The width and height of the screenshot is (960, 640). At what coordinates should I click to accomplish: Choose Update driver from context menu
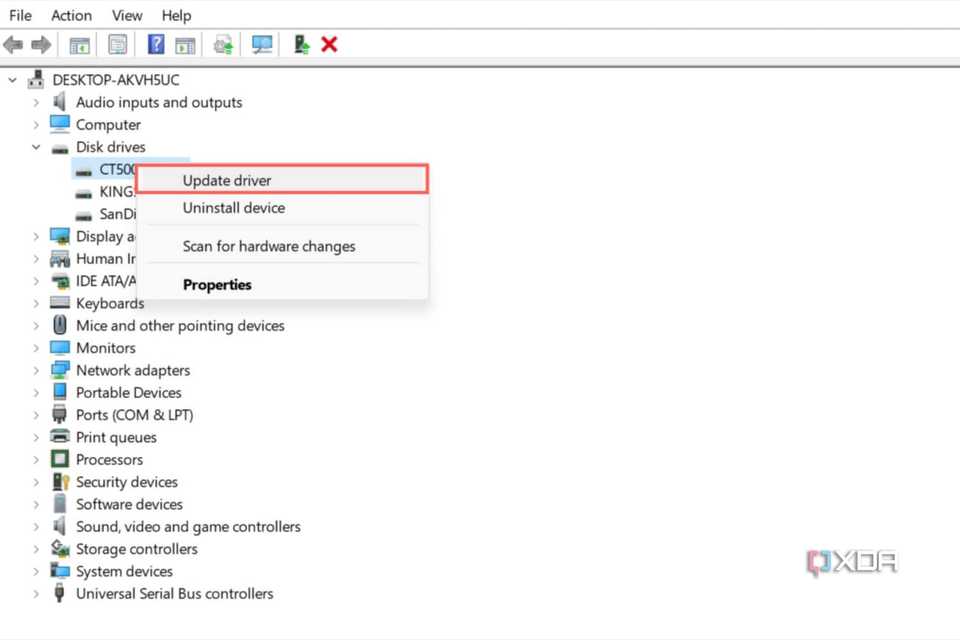pyautogui.click(x=282, y=179)
